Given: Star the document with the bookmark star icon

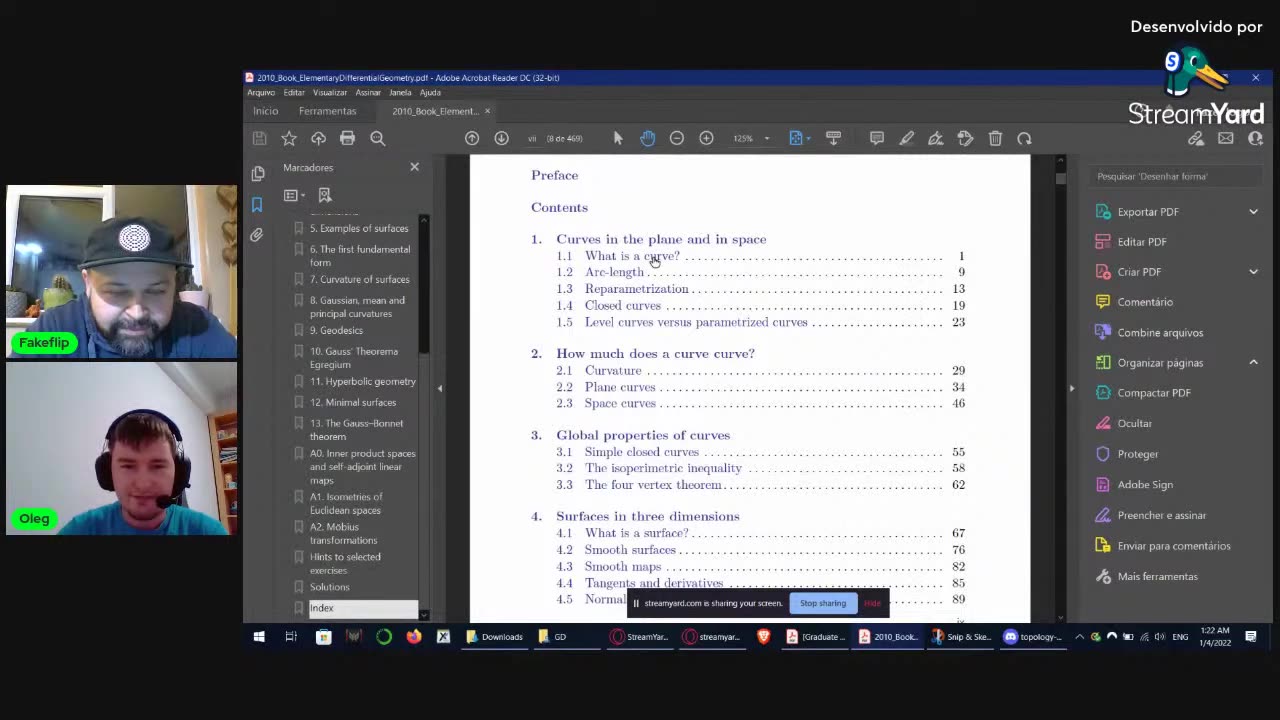Looking at the screenshot, I should [x=289, y=138].
